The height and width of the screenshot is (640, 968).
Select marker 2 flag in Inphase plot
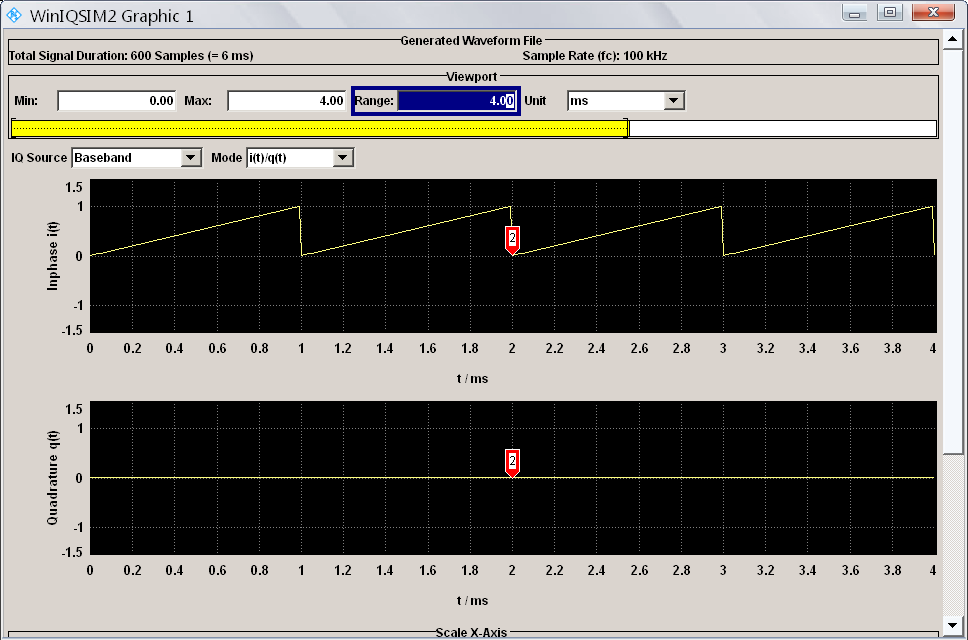[x=512, y=238]
